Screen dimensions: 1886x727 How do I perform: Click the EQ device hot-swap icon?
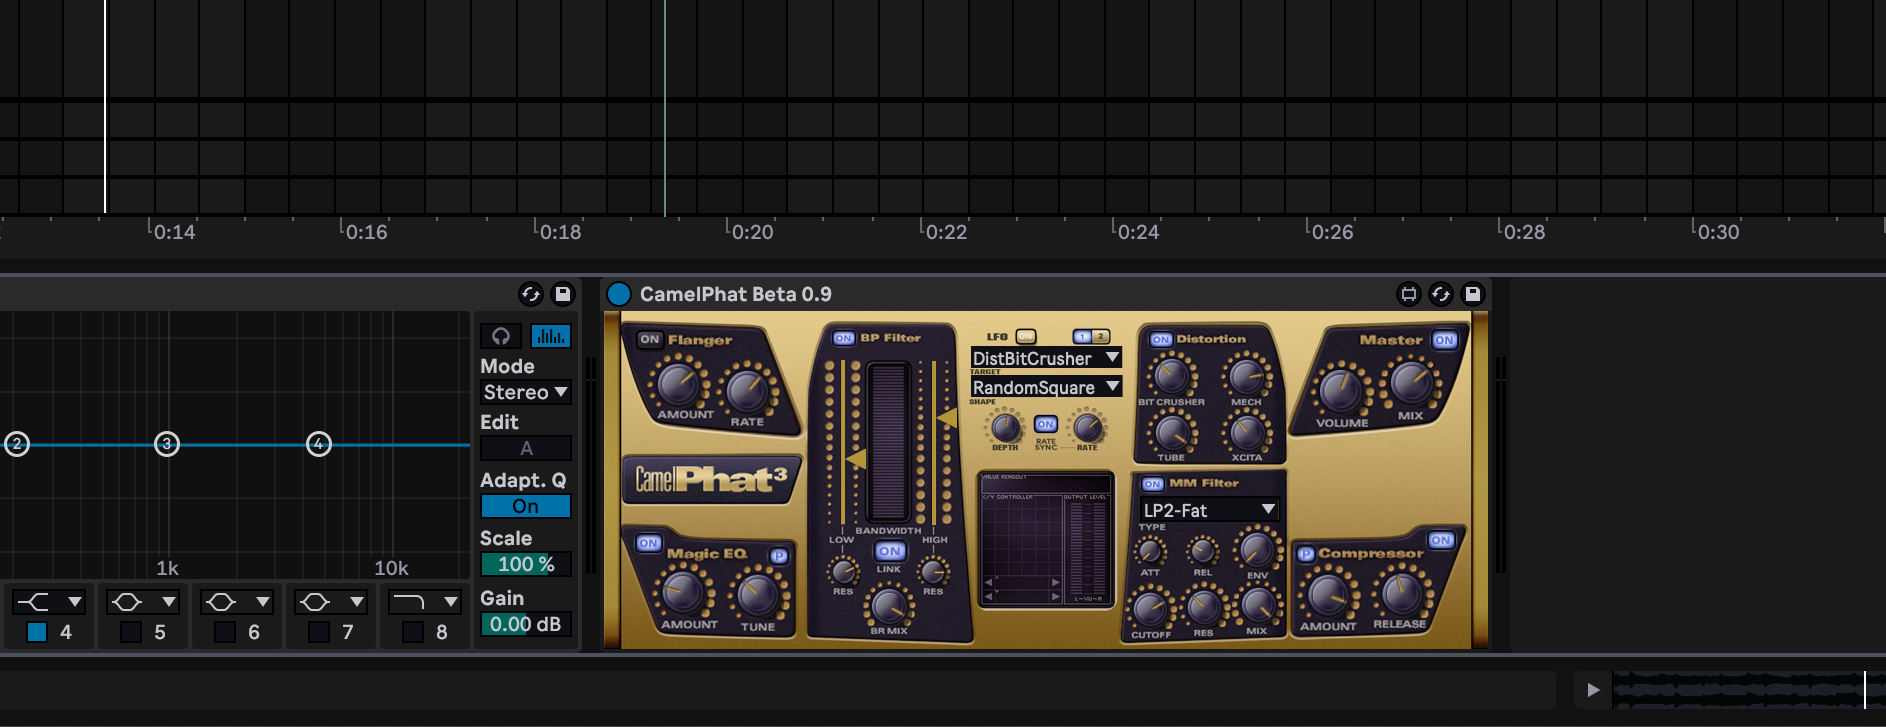pyautogui.click(x=530, y=294)
